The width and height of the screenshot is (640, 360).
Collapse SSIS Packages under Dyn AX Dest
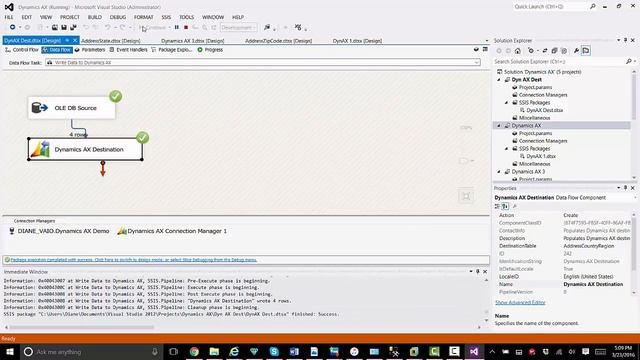coord(507,102)
